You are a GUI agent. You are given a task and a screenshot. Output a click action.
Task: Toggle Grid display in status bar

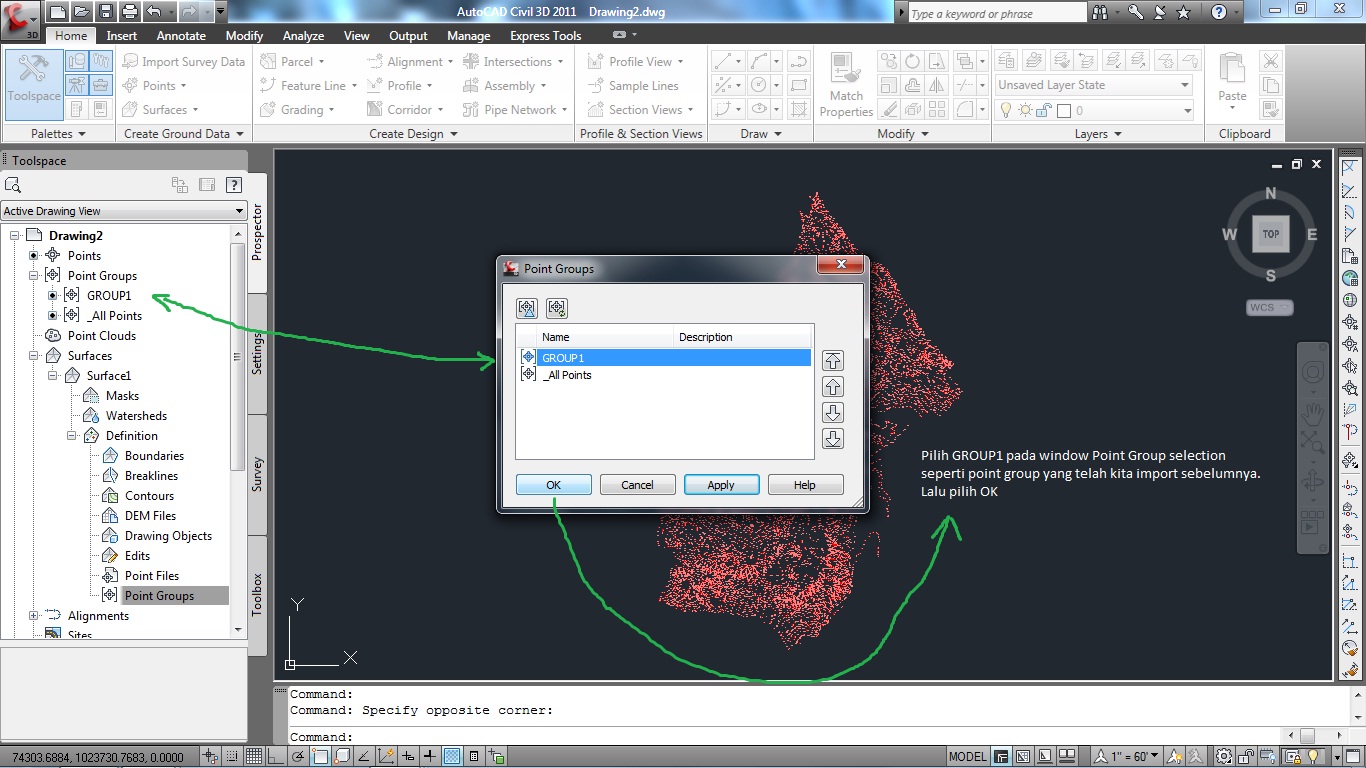coord(254,756)
